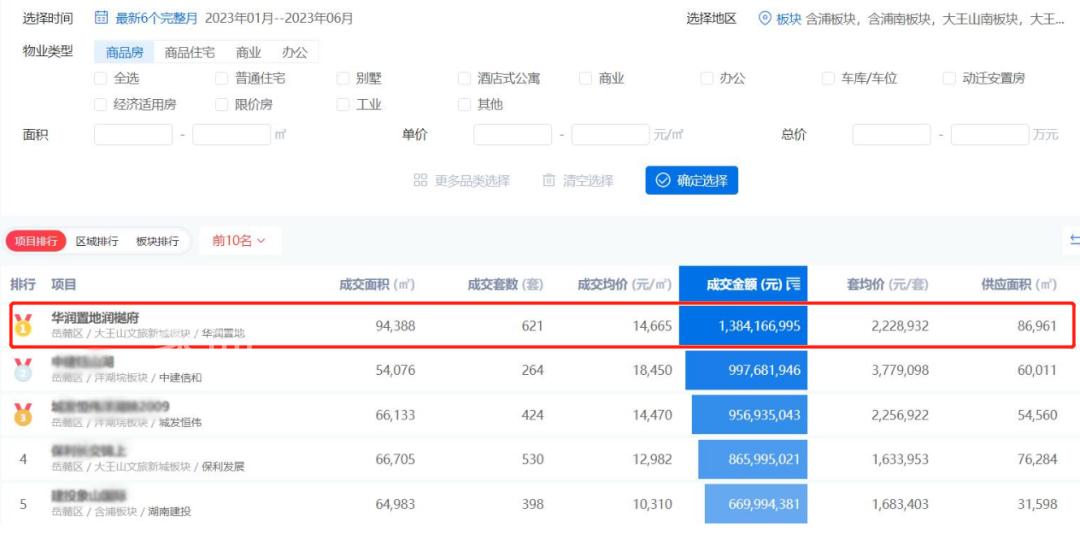Open the 前10名 ranking dropdown

(x=239, y=241)
